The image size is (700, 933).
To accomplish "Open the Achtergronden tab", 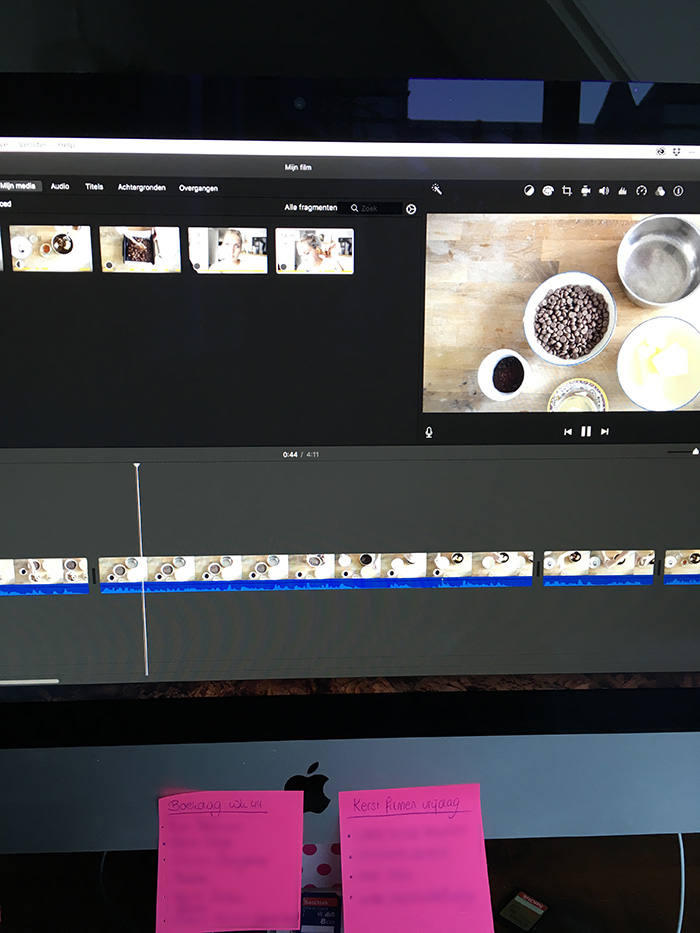I will coord(142,187).
